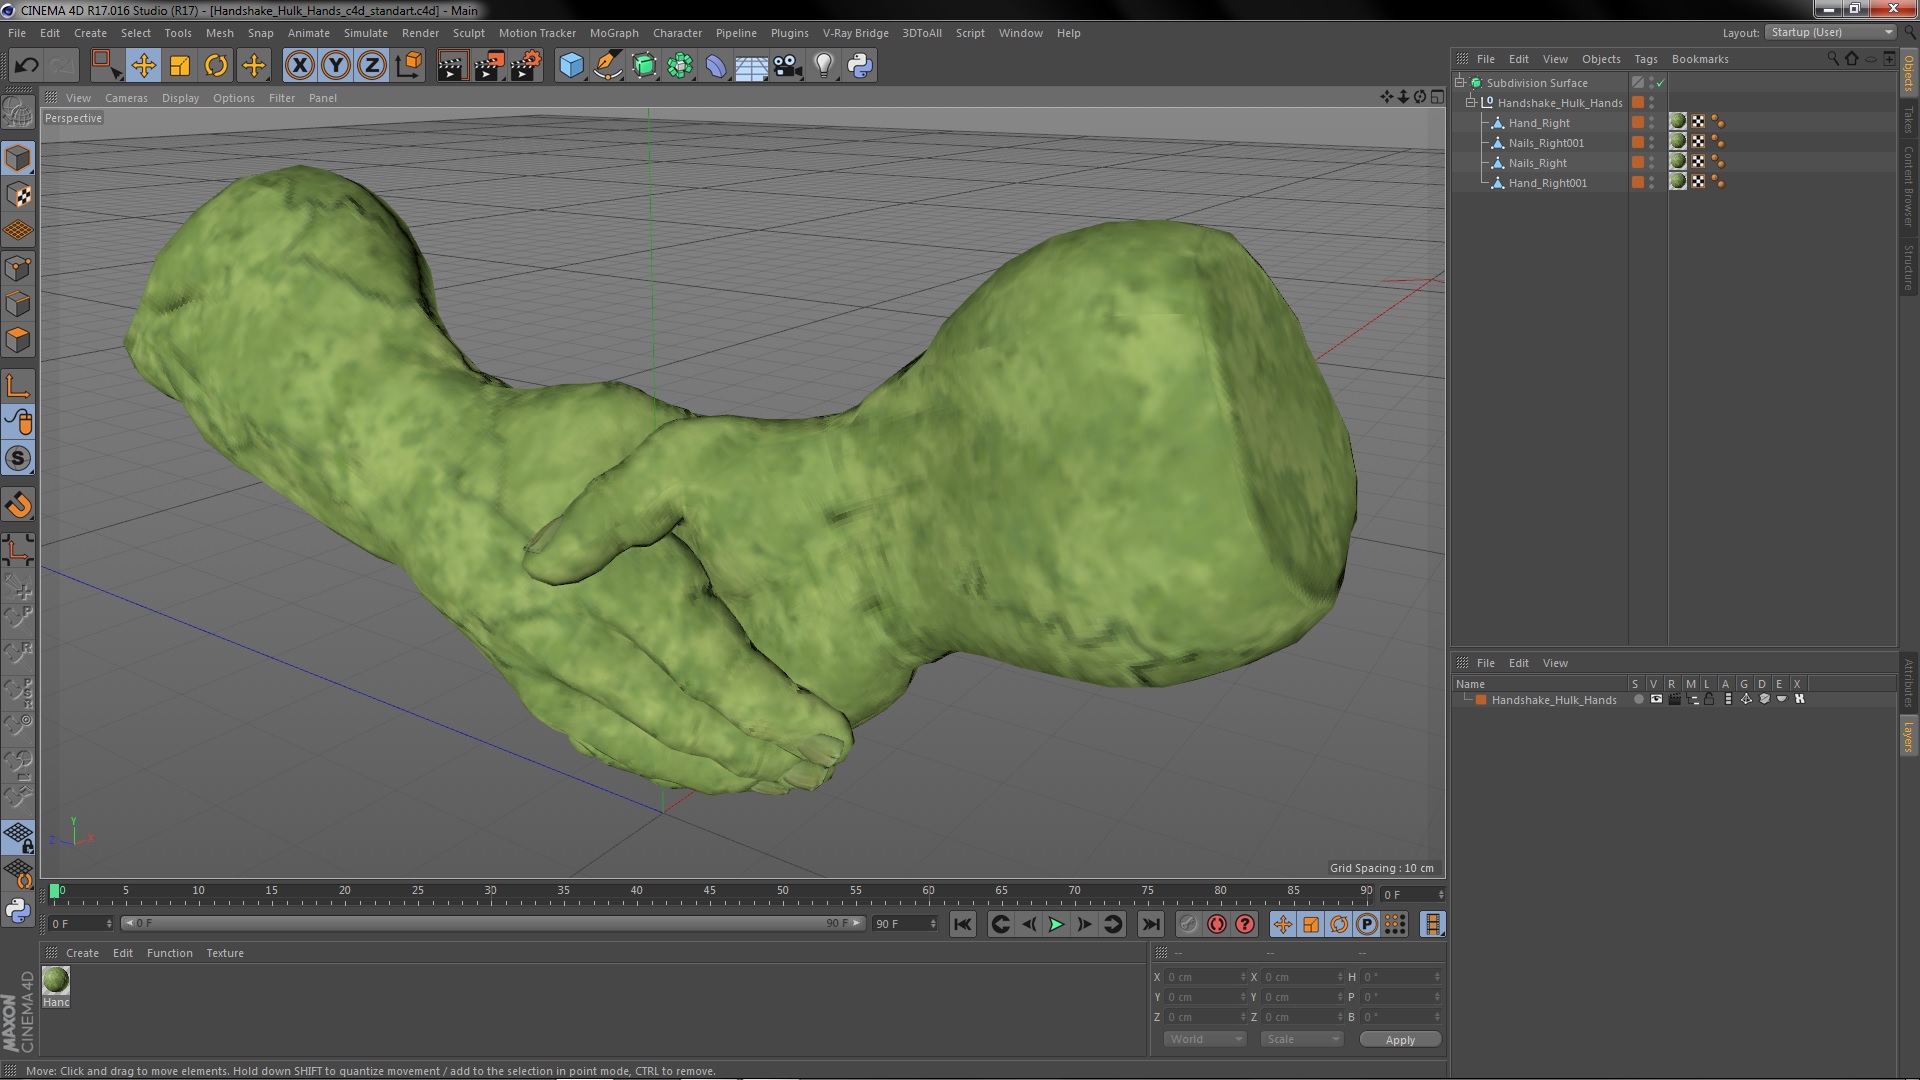Go to start of animation
Screen dimensions: 1920x1080
point(962,925)
